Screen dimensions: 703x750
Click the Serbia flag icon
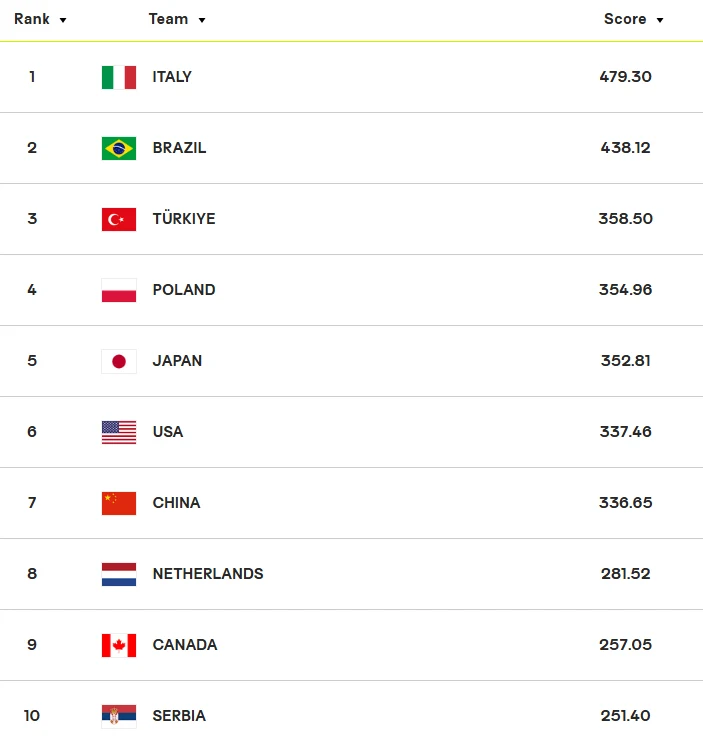[x=119, y=716]
